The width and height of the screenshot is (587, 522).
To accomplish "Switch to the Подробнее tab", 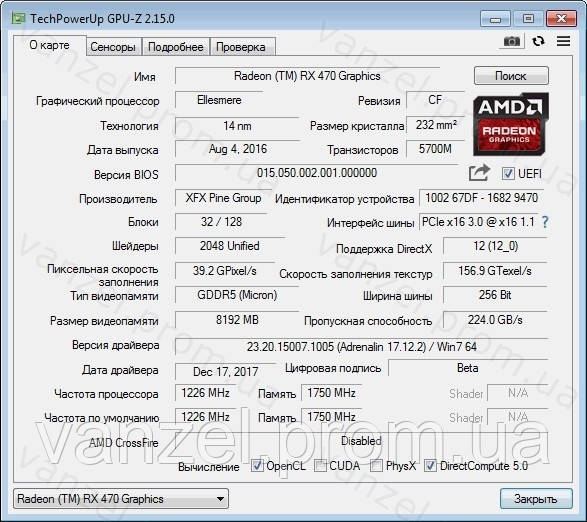I will [176, 47].
